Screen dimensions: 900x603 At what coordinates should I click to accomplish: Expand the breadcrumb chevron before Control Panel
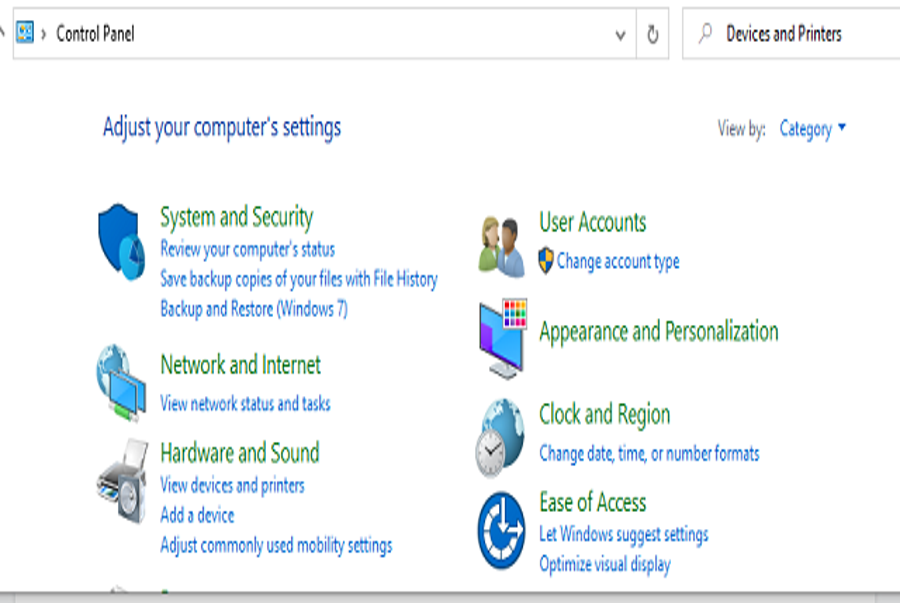44,34
